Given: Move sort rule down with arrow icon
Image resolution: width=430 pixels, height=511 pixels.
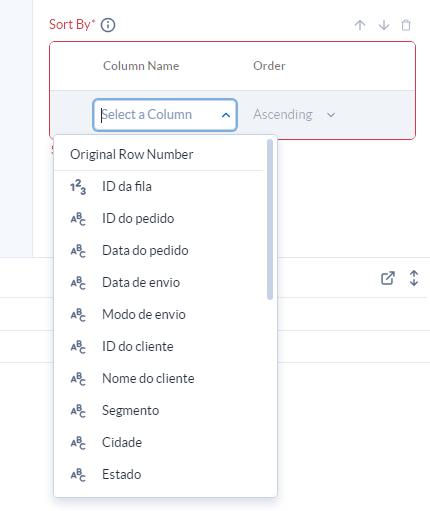Looking at the screenshot, I should click(384, 25).
